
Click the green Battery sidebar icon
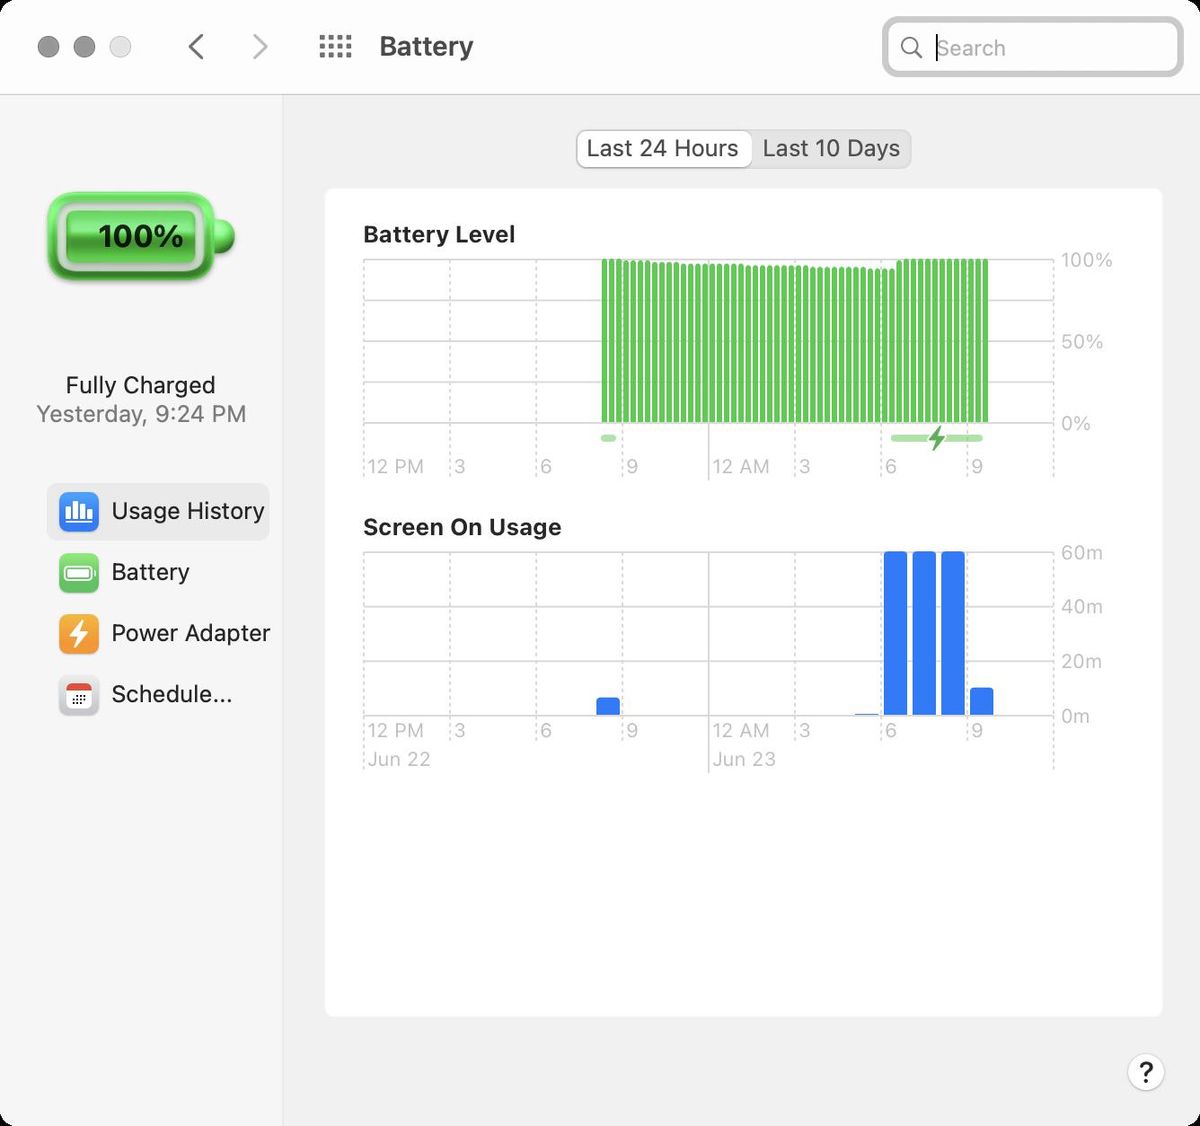(79, 573)
